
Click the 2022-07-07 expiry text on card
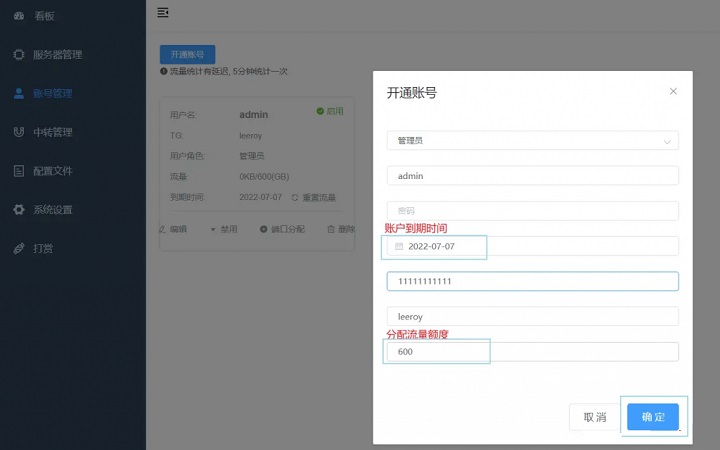pyautogui.click(x=260, y=197)
